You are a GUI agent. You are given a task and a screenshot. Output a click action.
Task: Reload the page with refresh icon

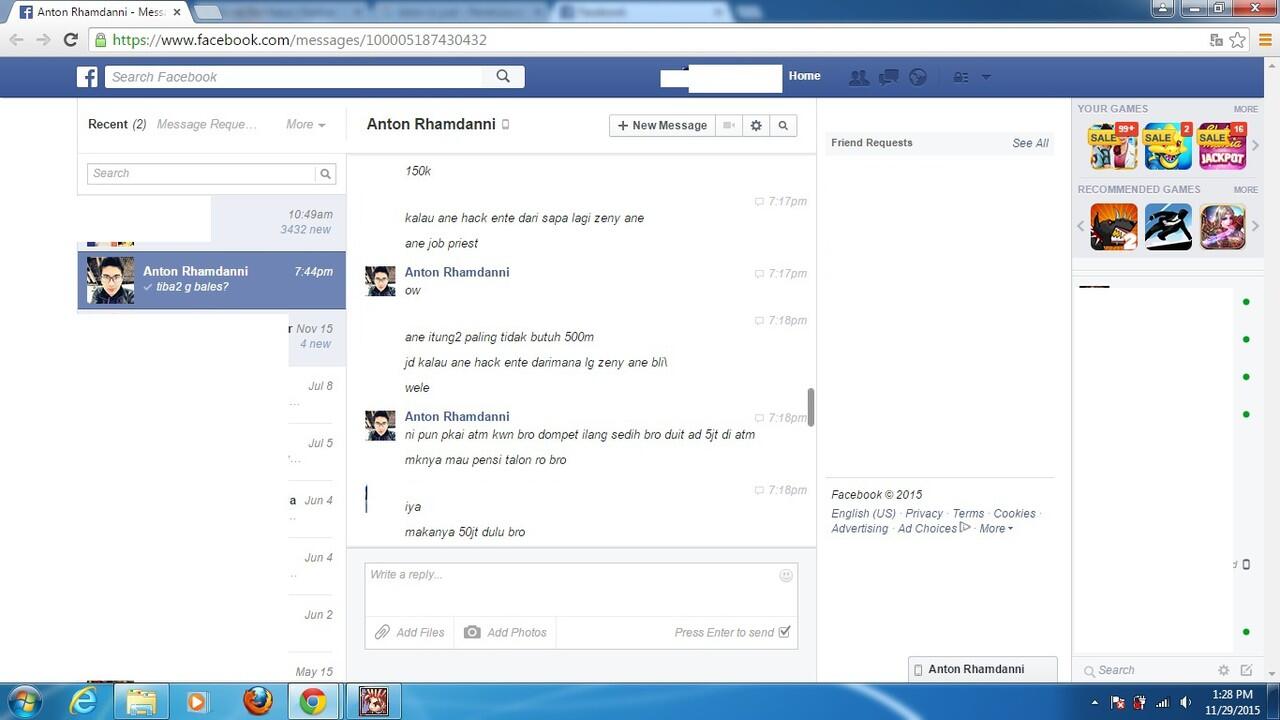pos(70,40)
